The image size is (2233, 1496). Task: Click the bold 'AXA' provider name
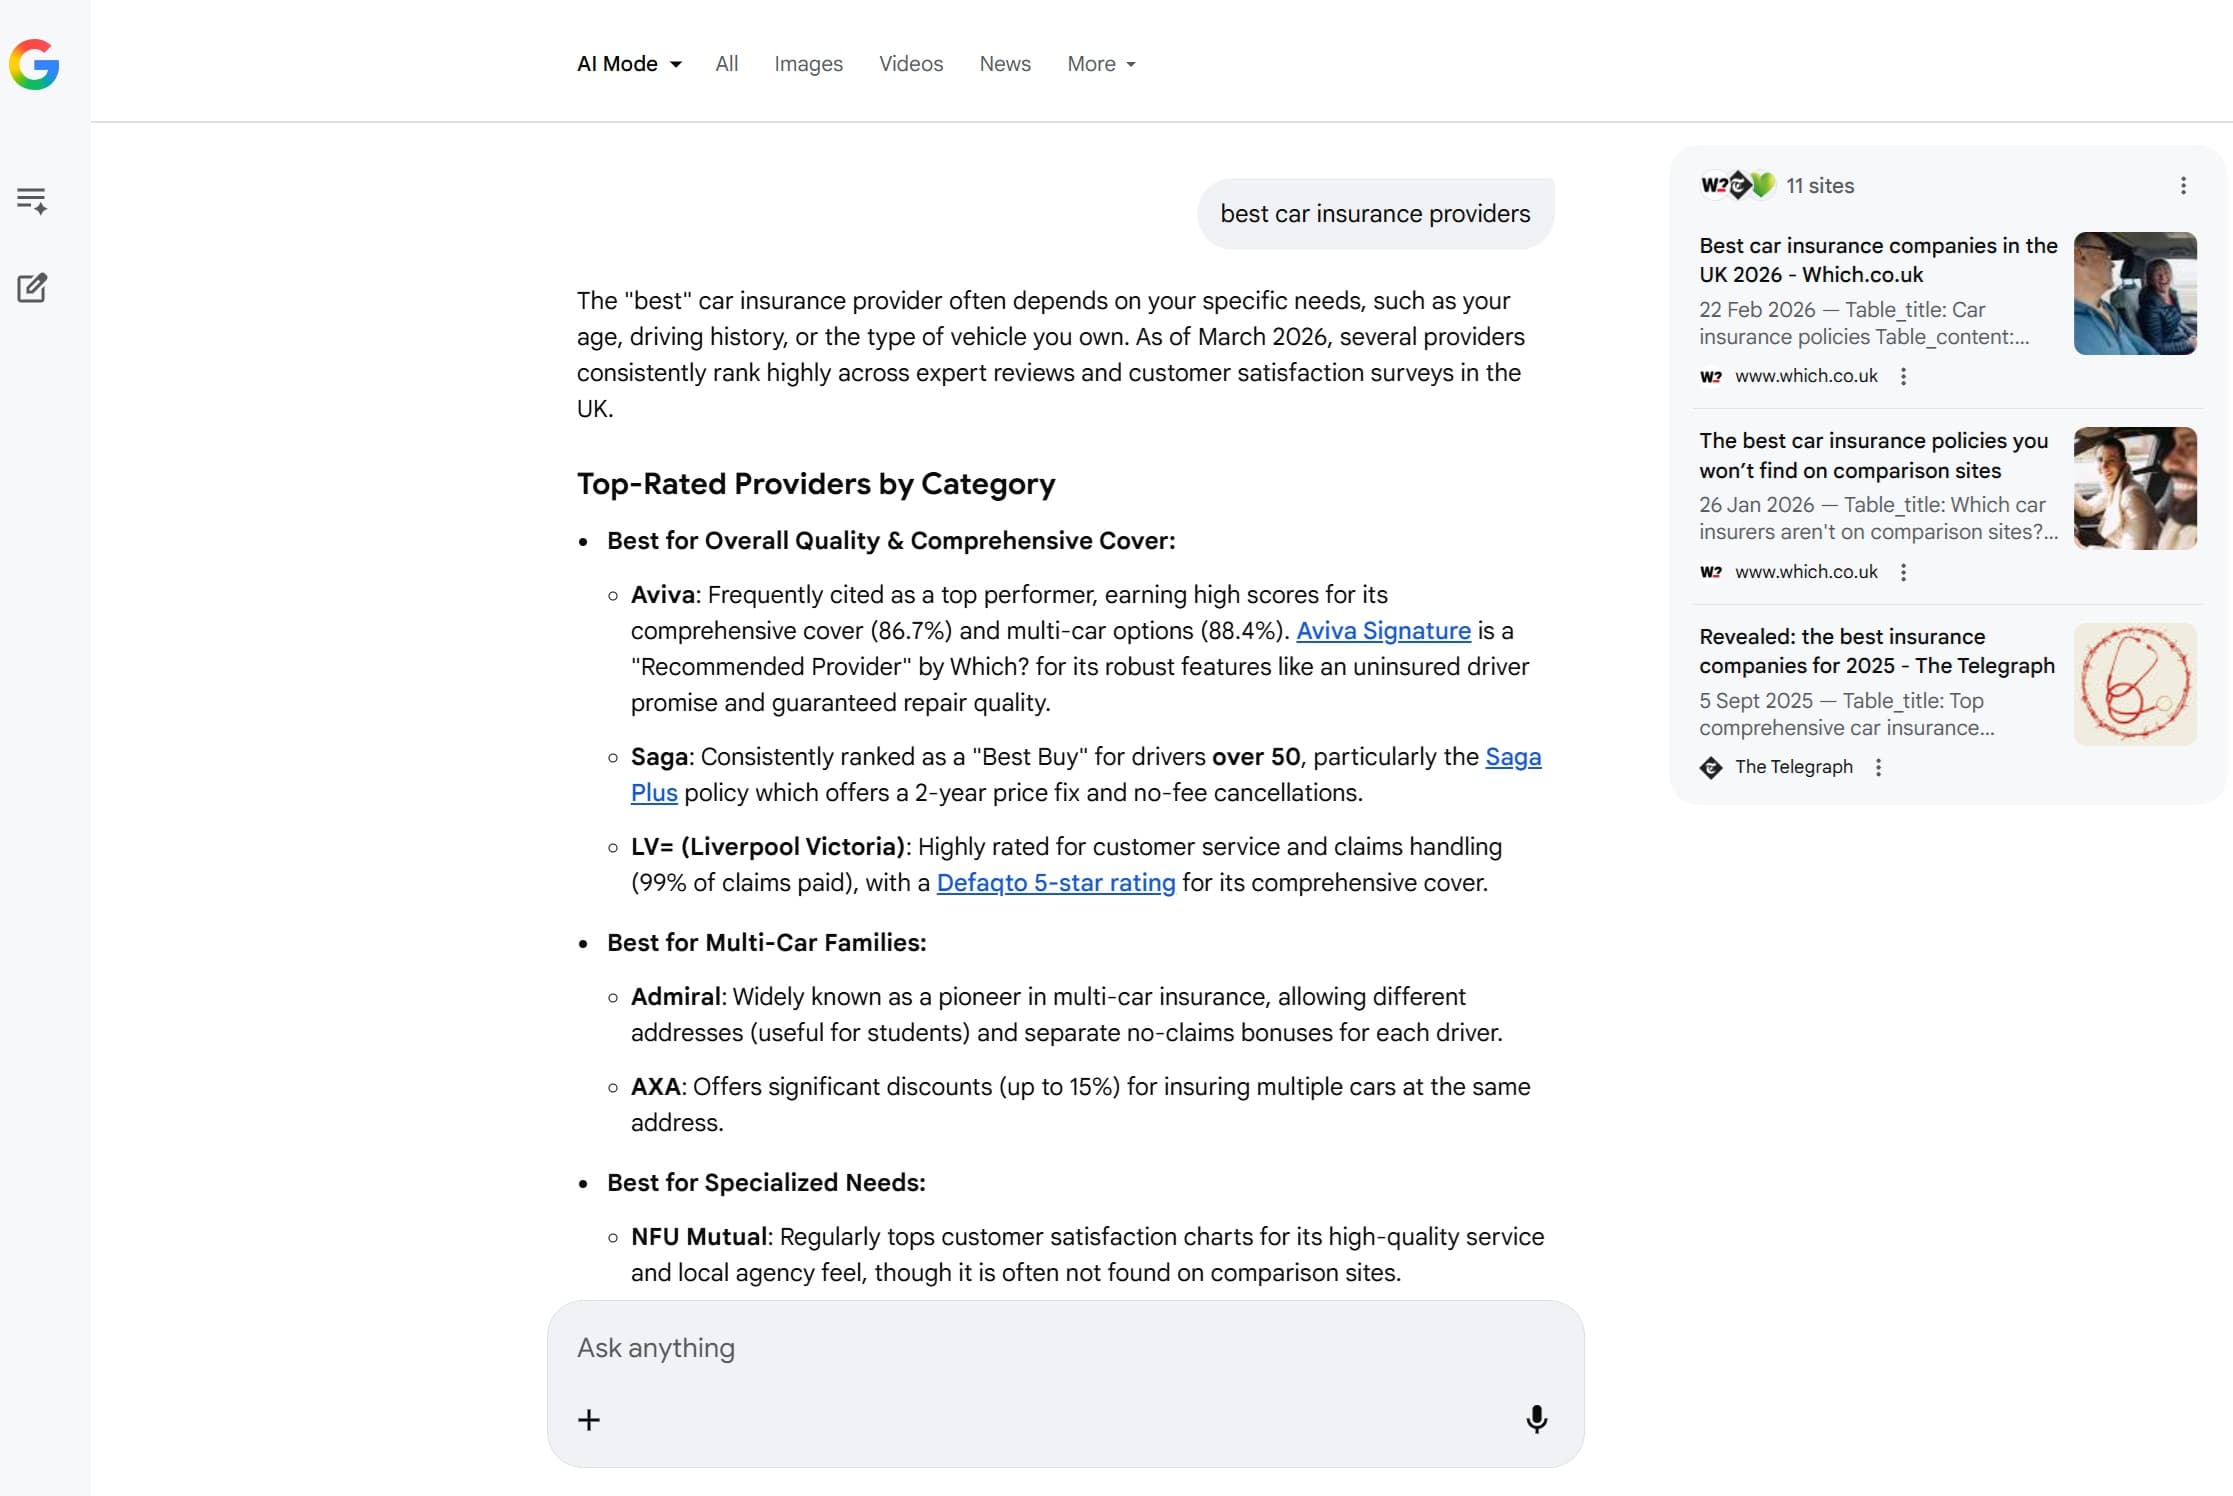[x=656, y=1087]
